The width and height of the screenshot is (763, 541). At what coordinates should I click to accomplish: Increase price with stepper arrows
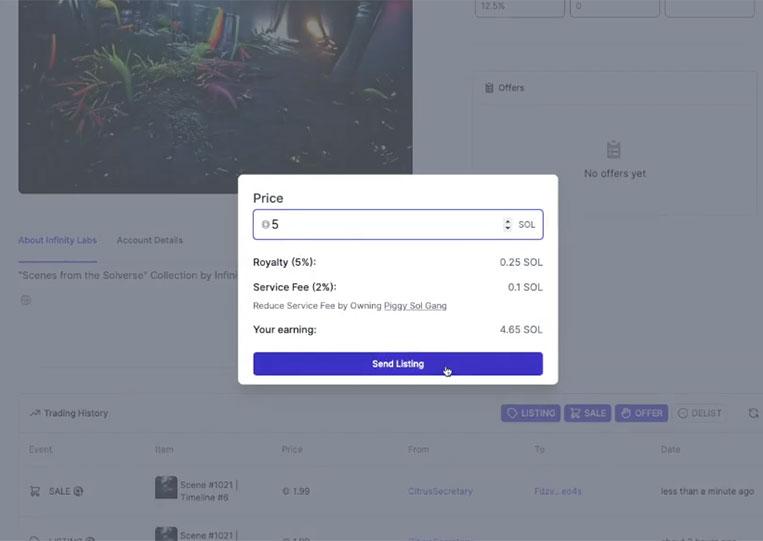508,221
